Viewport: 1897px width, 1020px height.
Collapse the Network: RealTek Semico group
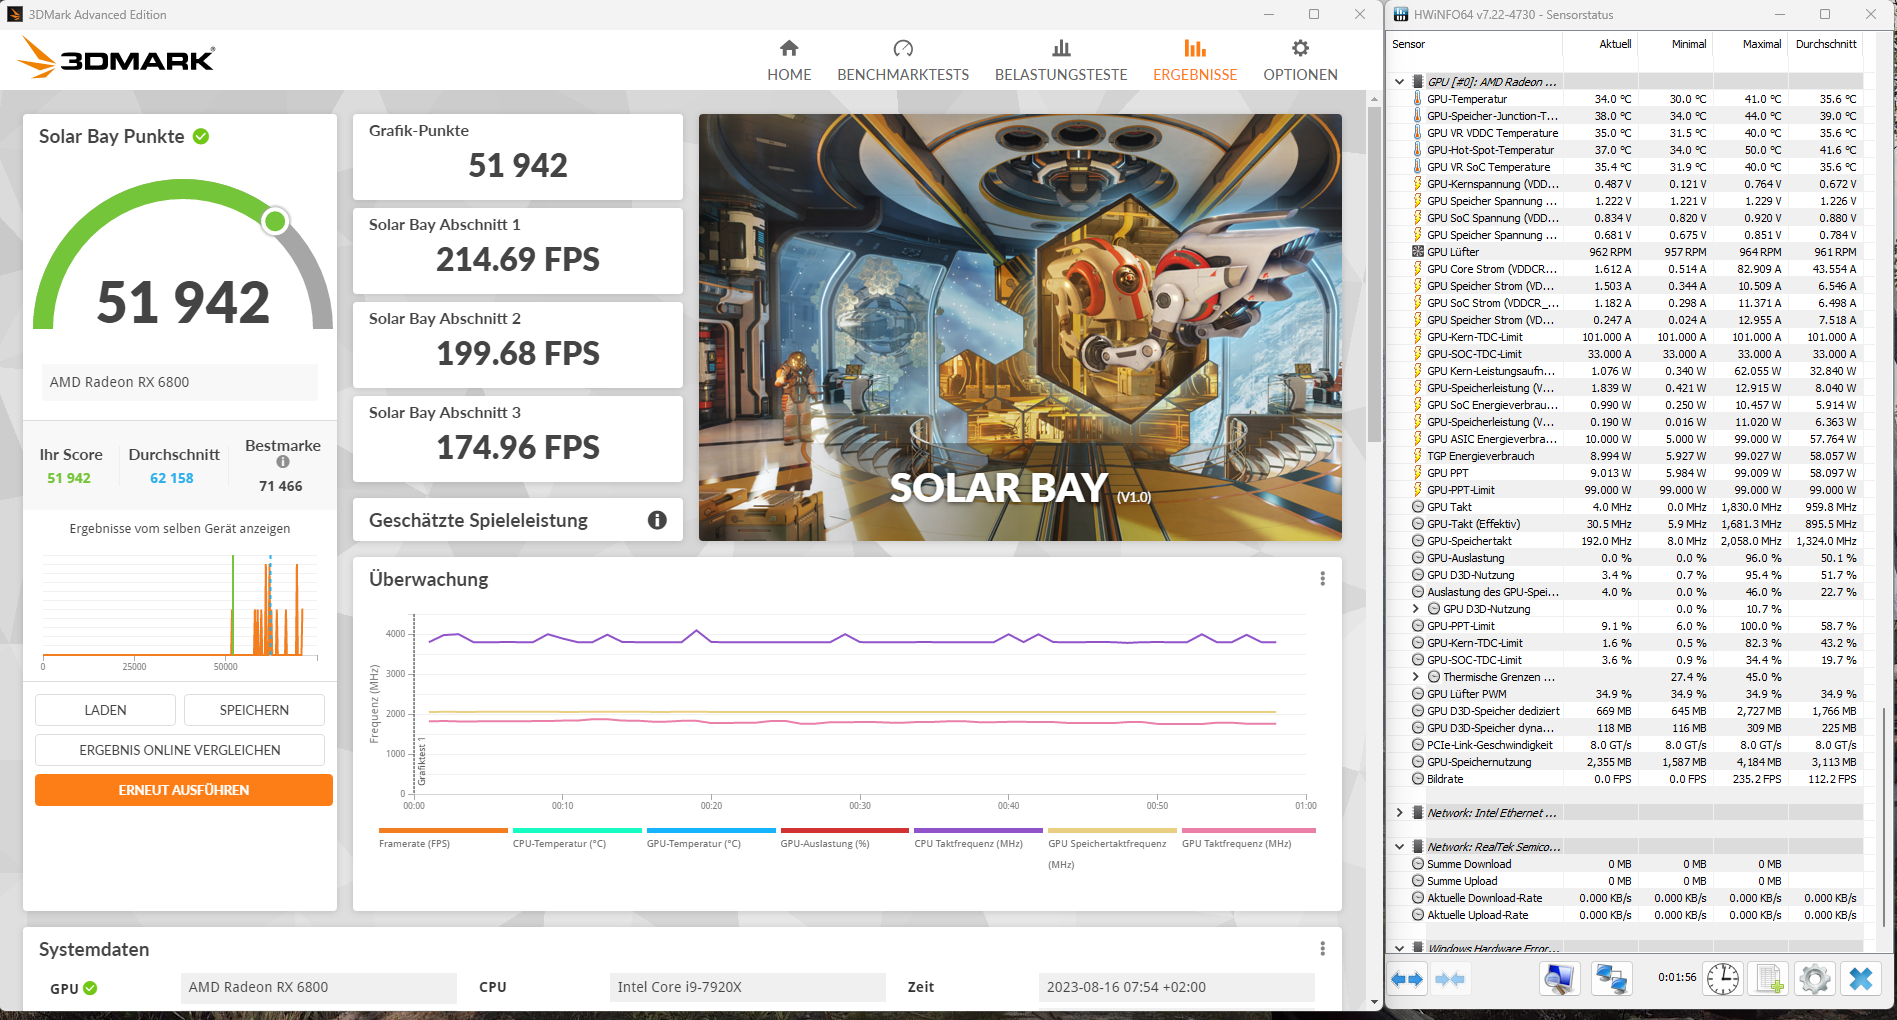[1399, 847]
